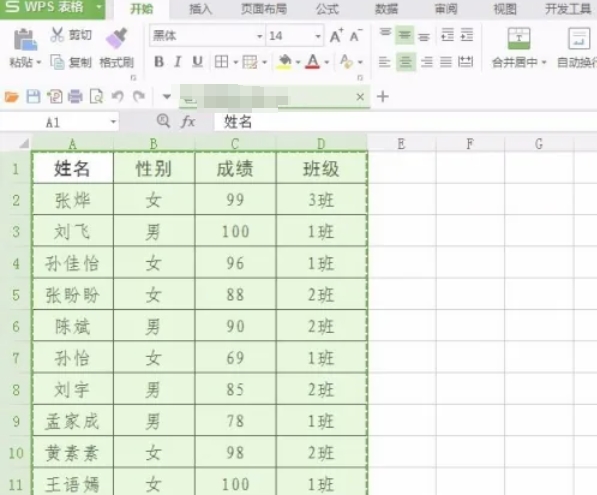Screen dimensions: 597x495
Task: Select the Format Painter brush
Action: [x=117, y=38]
